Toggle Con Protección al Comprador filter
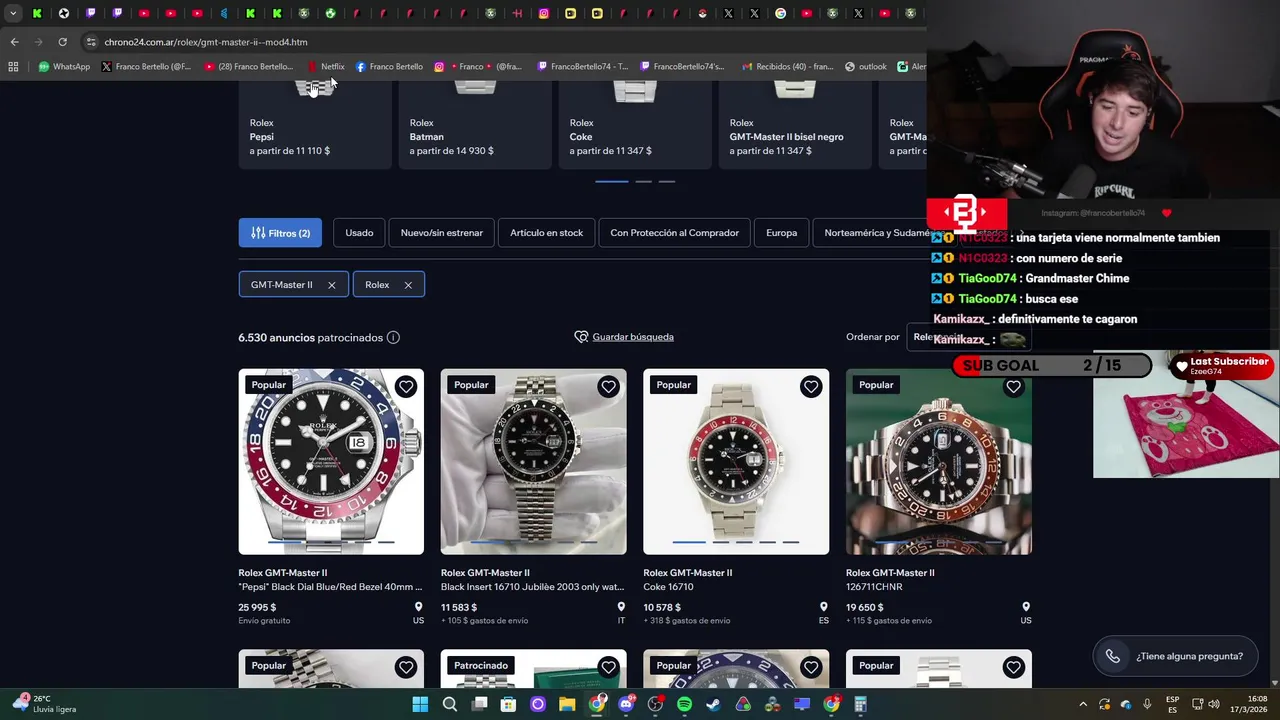1280x720 pixels. [x=674, y=233]
